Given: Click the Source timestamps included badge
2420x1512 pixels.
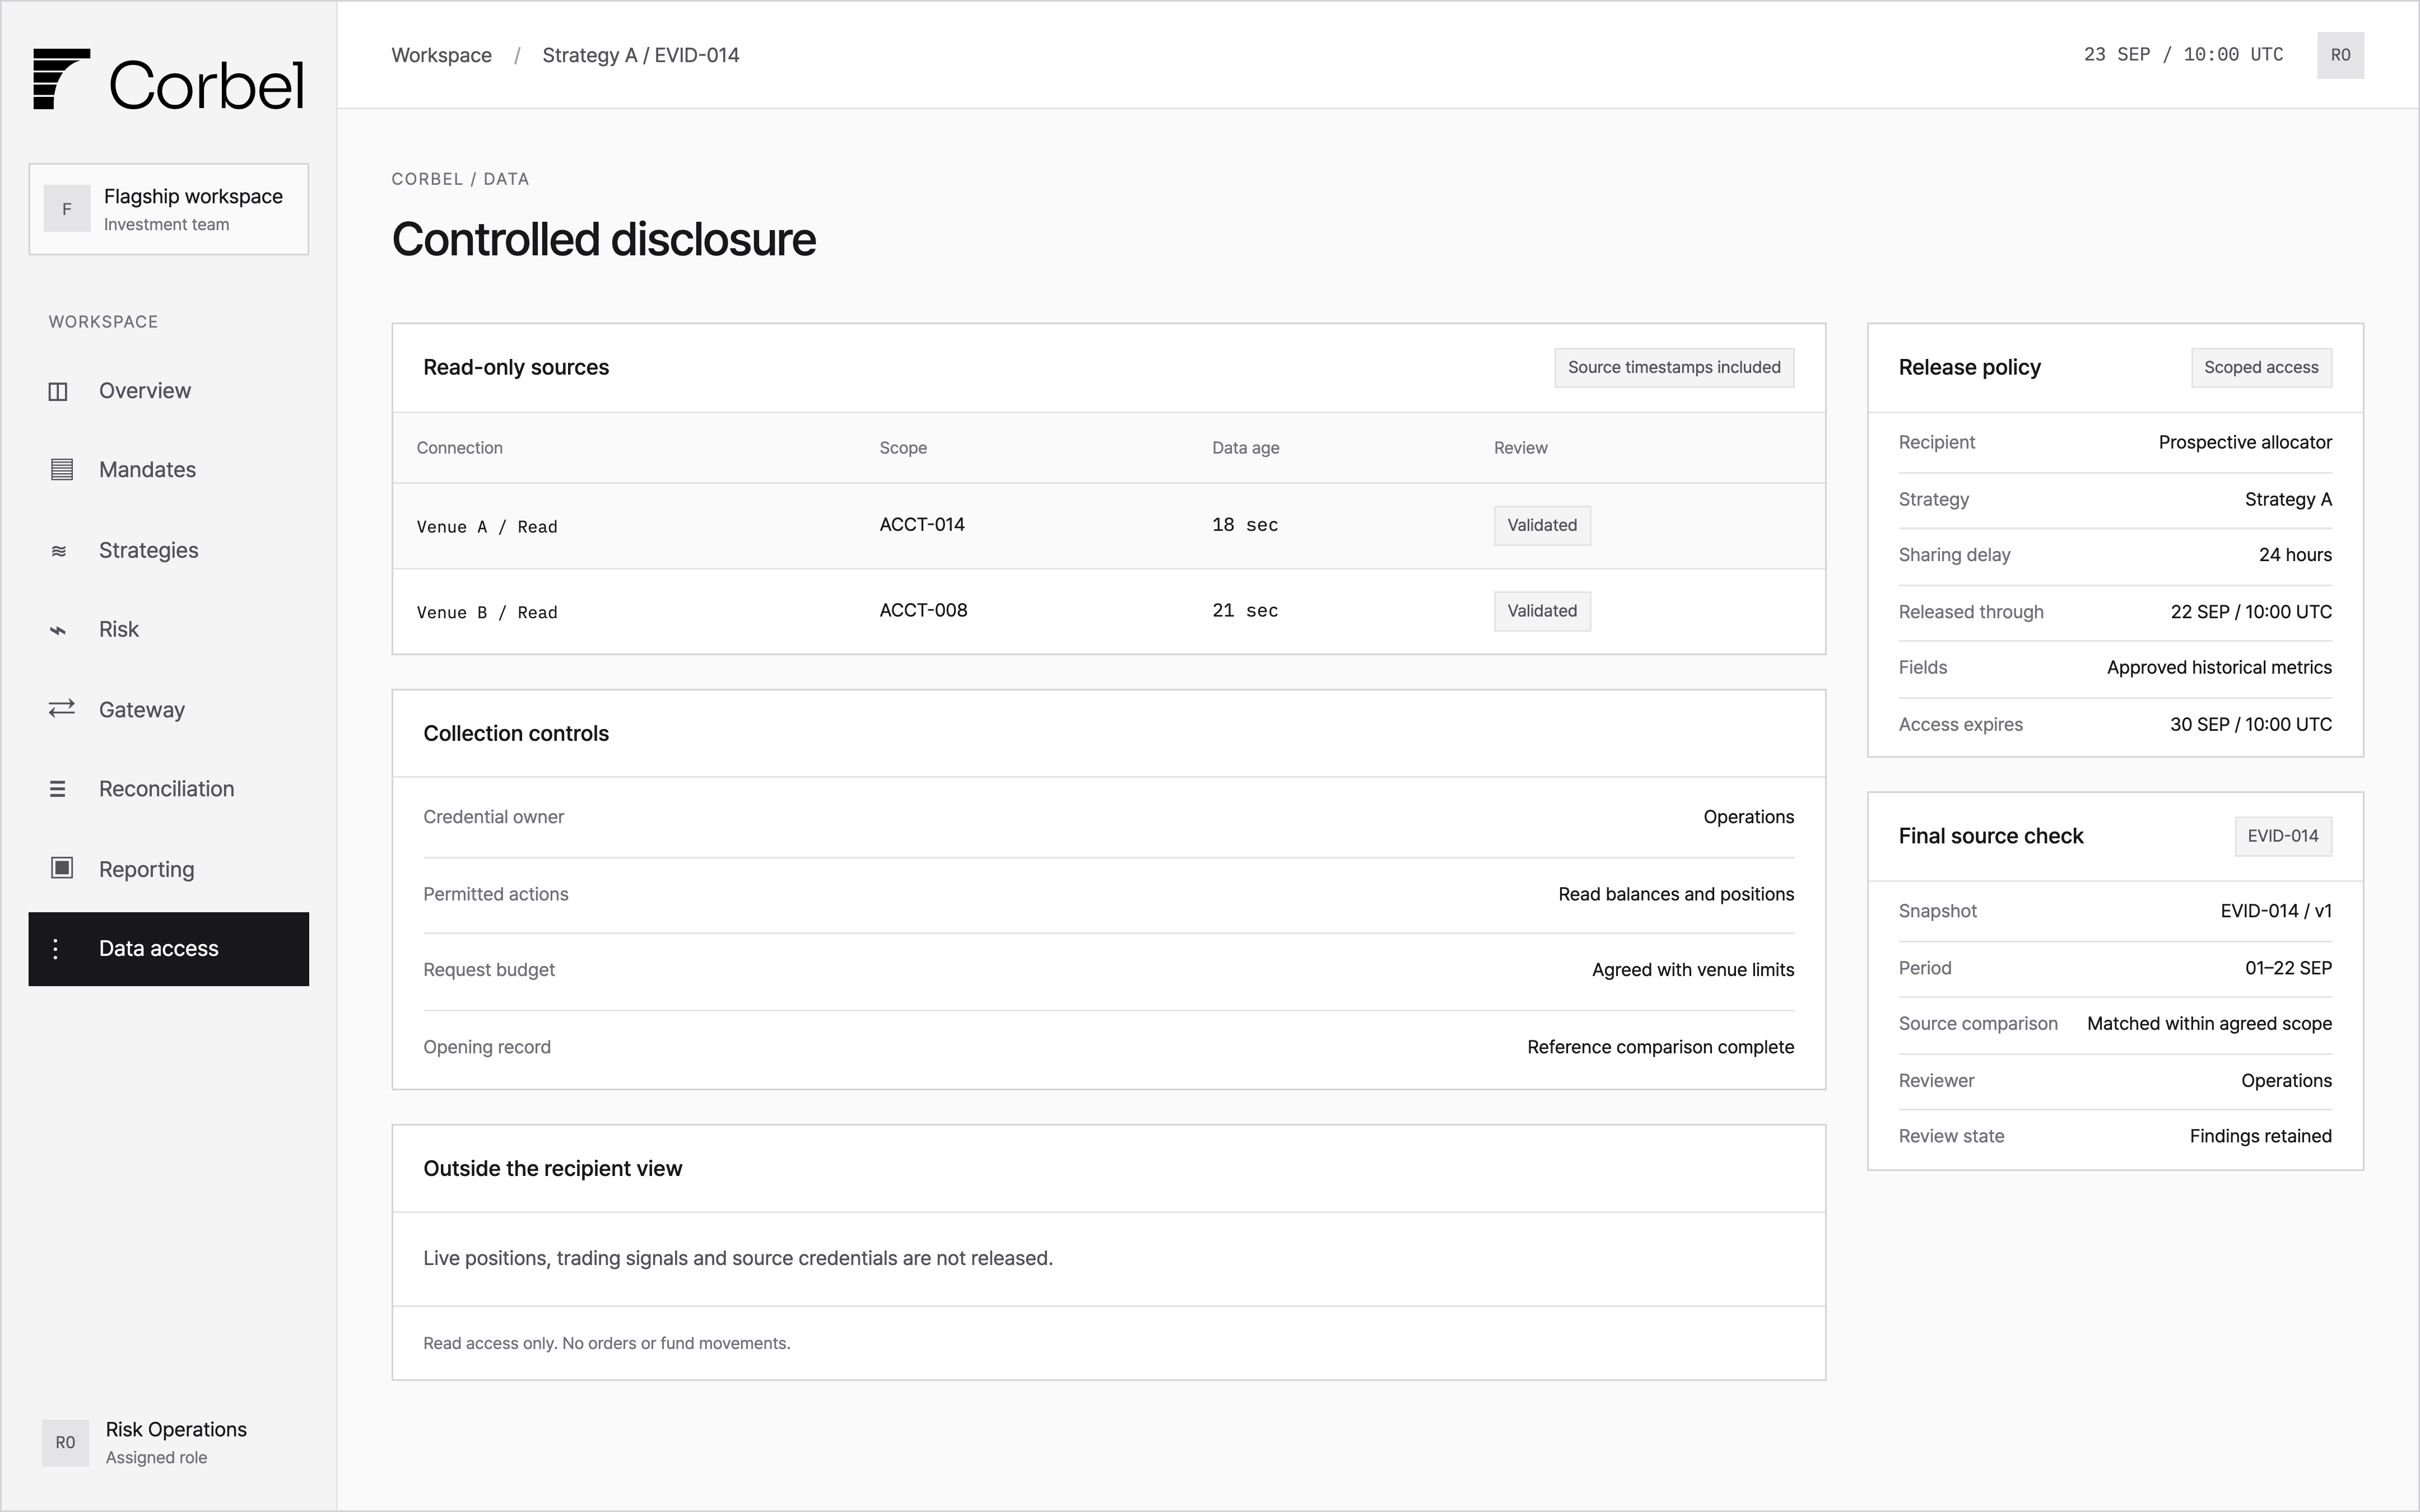Looking at the screenshot, I should [1674, 367].
